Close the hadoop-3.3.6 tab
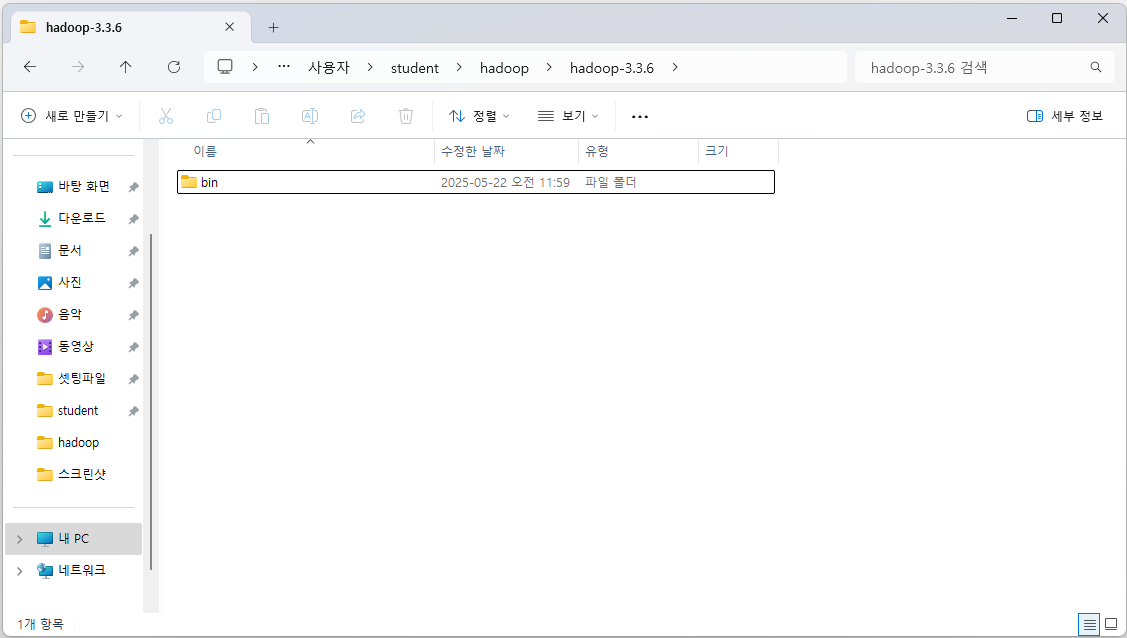The height and width of the screenshot is (638, 1127). click(229, 27)
